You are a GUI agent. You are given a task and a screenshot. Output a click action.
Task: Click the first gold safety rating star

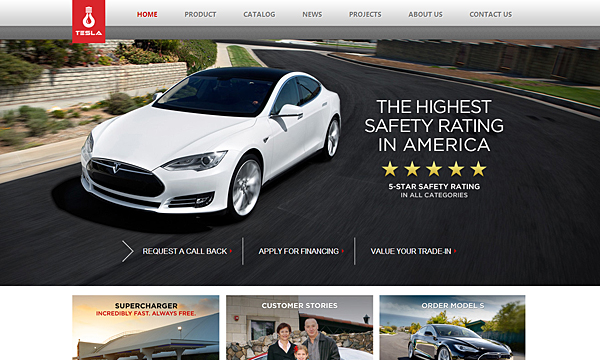coord(390,169)
